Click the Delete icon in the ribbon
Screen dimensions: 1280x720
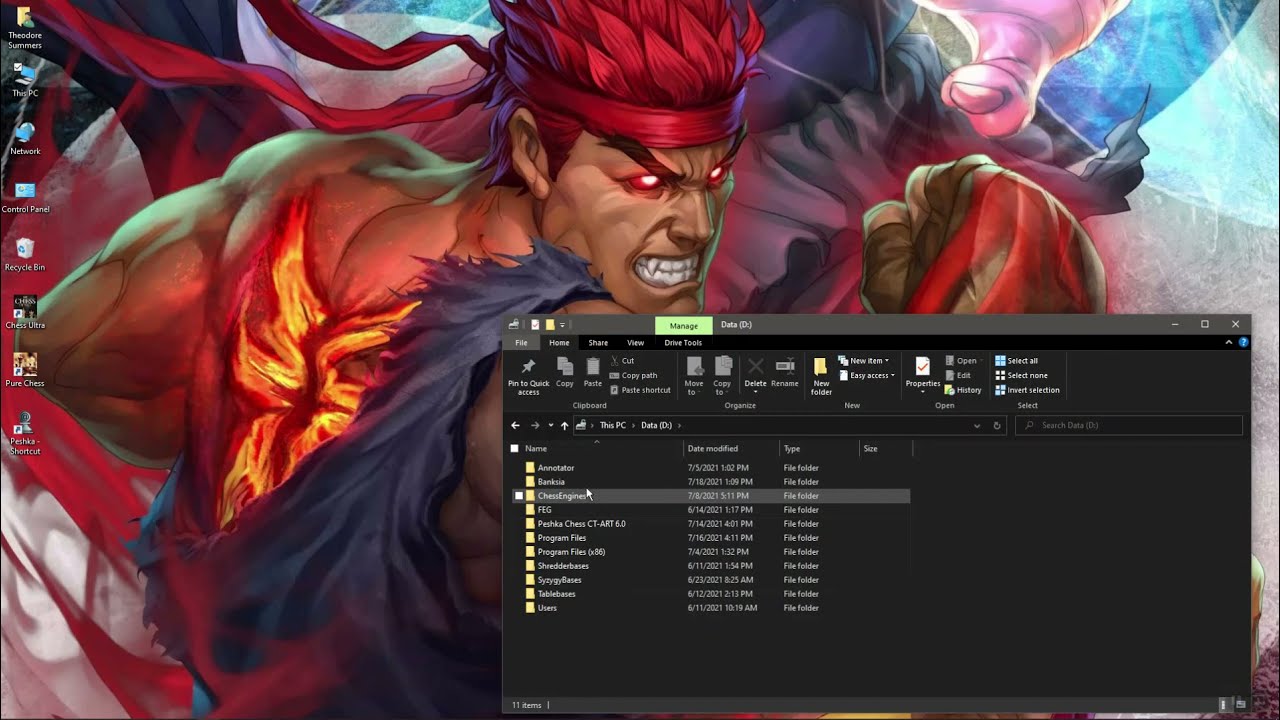point(756,367)
